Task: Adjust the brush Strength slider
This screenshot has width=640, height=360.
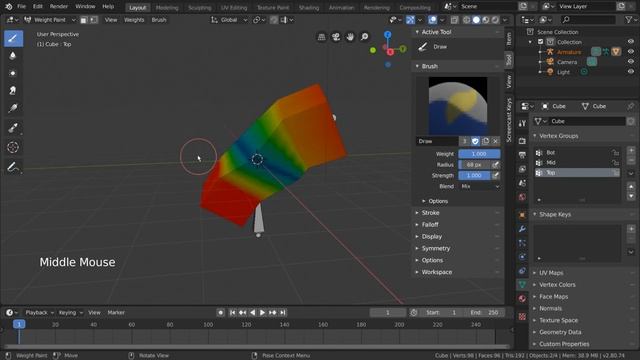Action: [x=475, y=176]
